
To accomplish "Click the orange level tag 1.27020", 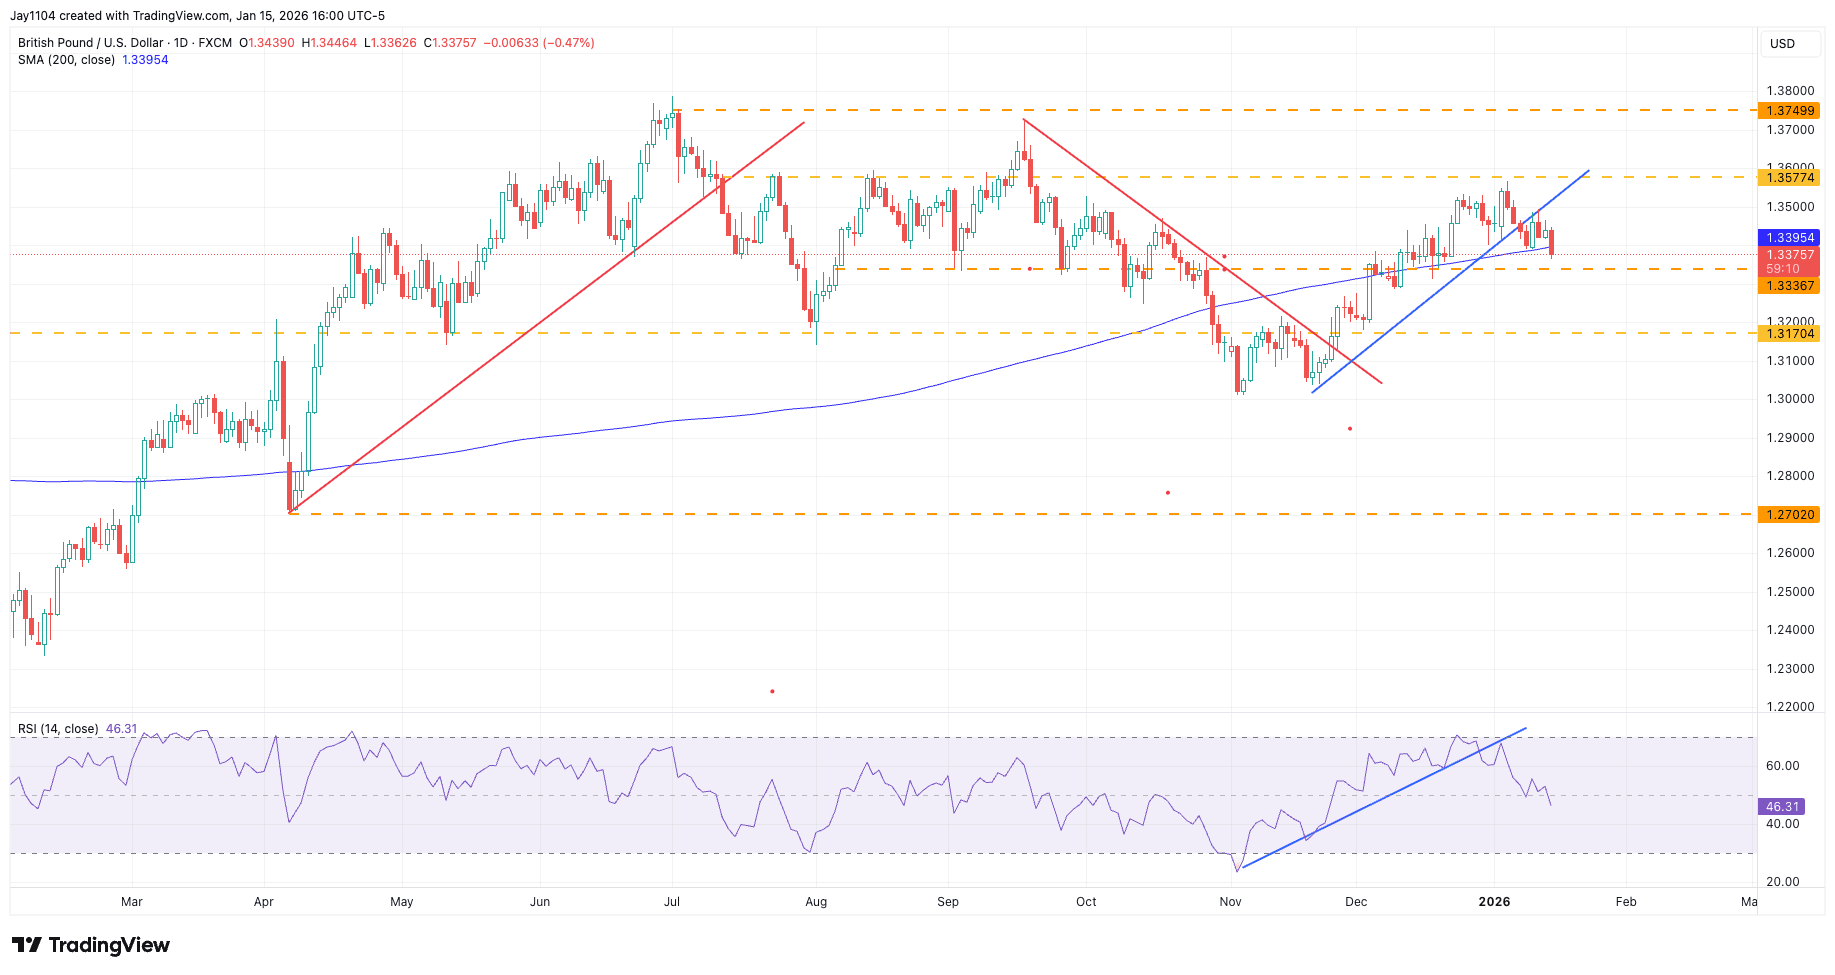I will (1791, 514).
